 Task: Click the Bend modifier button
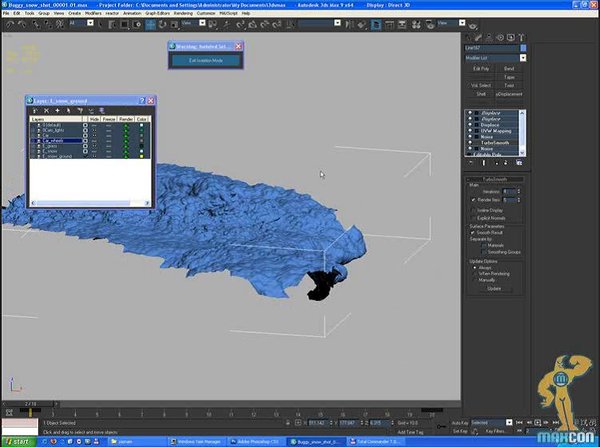(x=509, y=69)
